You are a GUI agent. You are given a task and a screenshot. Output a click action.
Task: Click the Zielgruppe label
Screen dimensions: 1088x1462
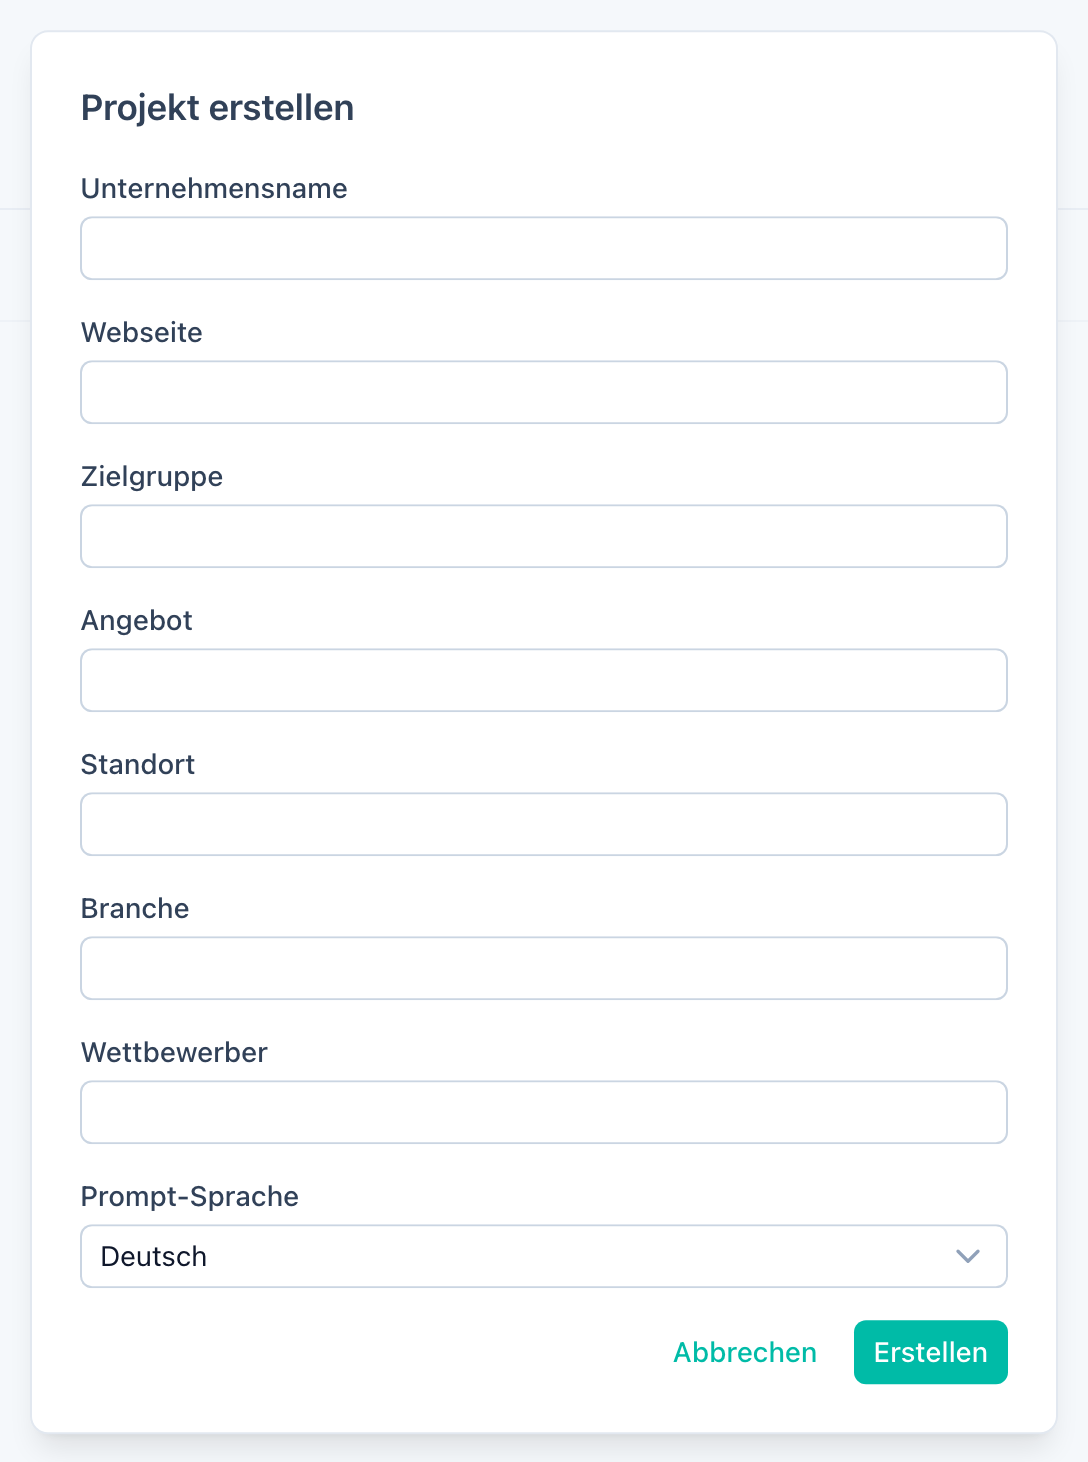152,476
